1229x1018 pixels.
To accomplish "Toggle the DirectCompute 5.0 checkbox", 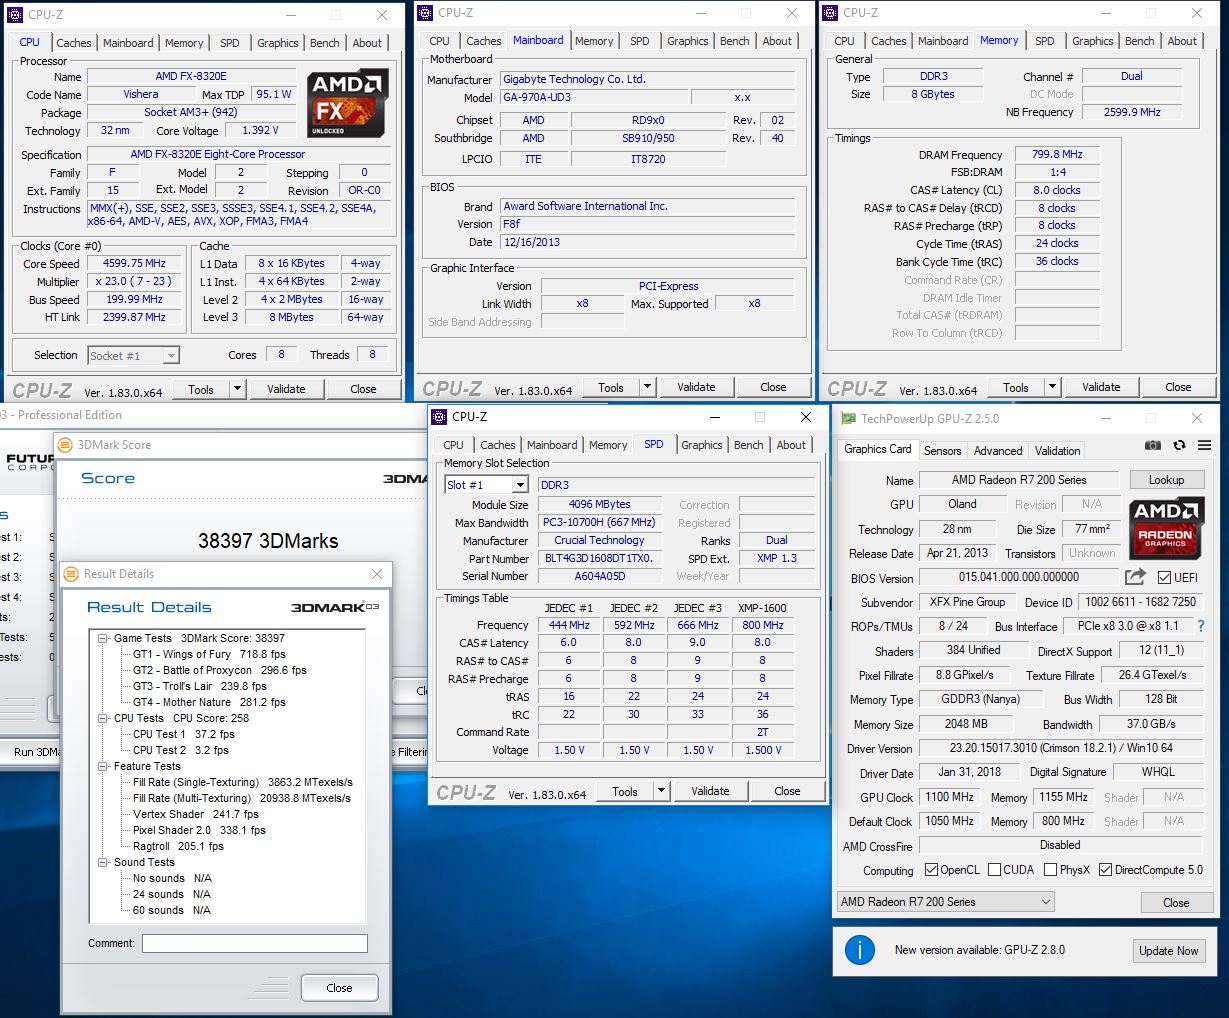I will tap(1105, 870).
